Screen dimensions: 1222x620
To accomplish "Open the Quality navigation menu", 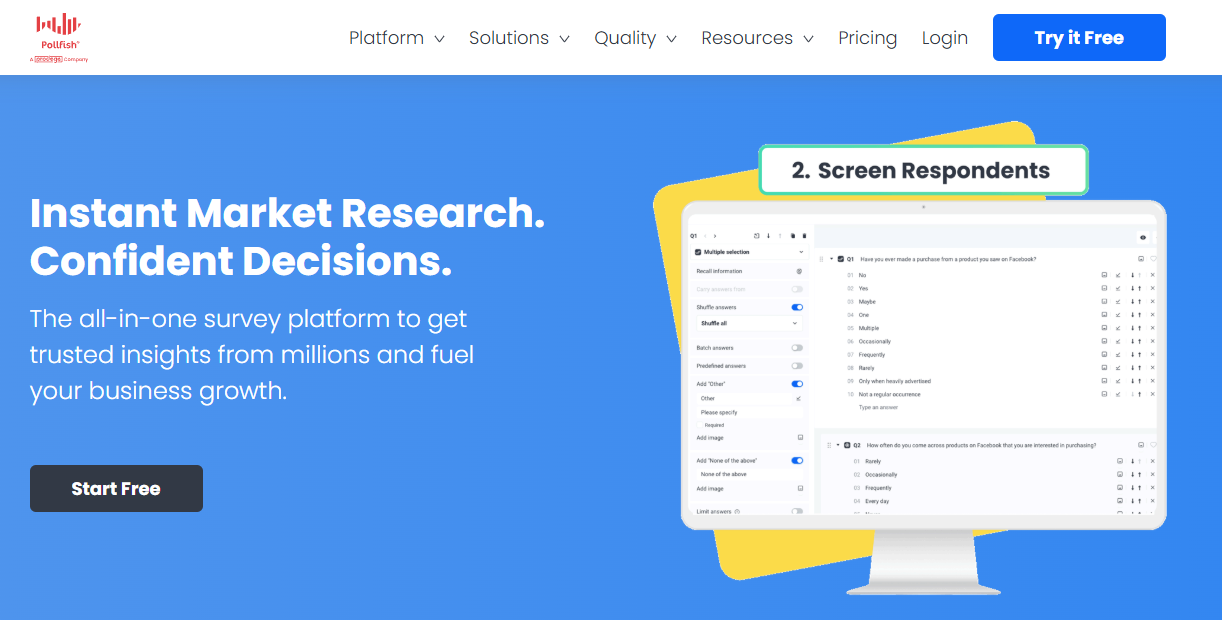I will [x=626, y=38].
